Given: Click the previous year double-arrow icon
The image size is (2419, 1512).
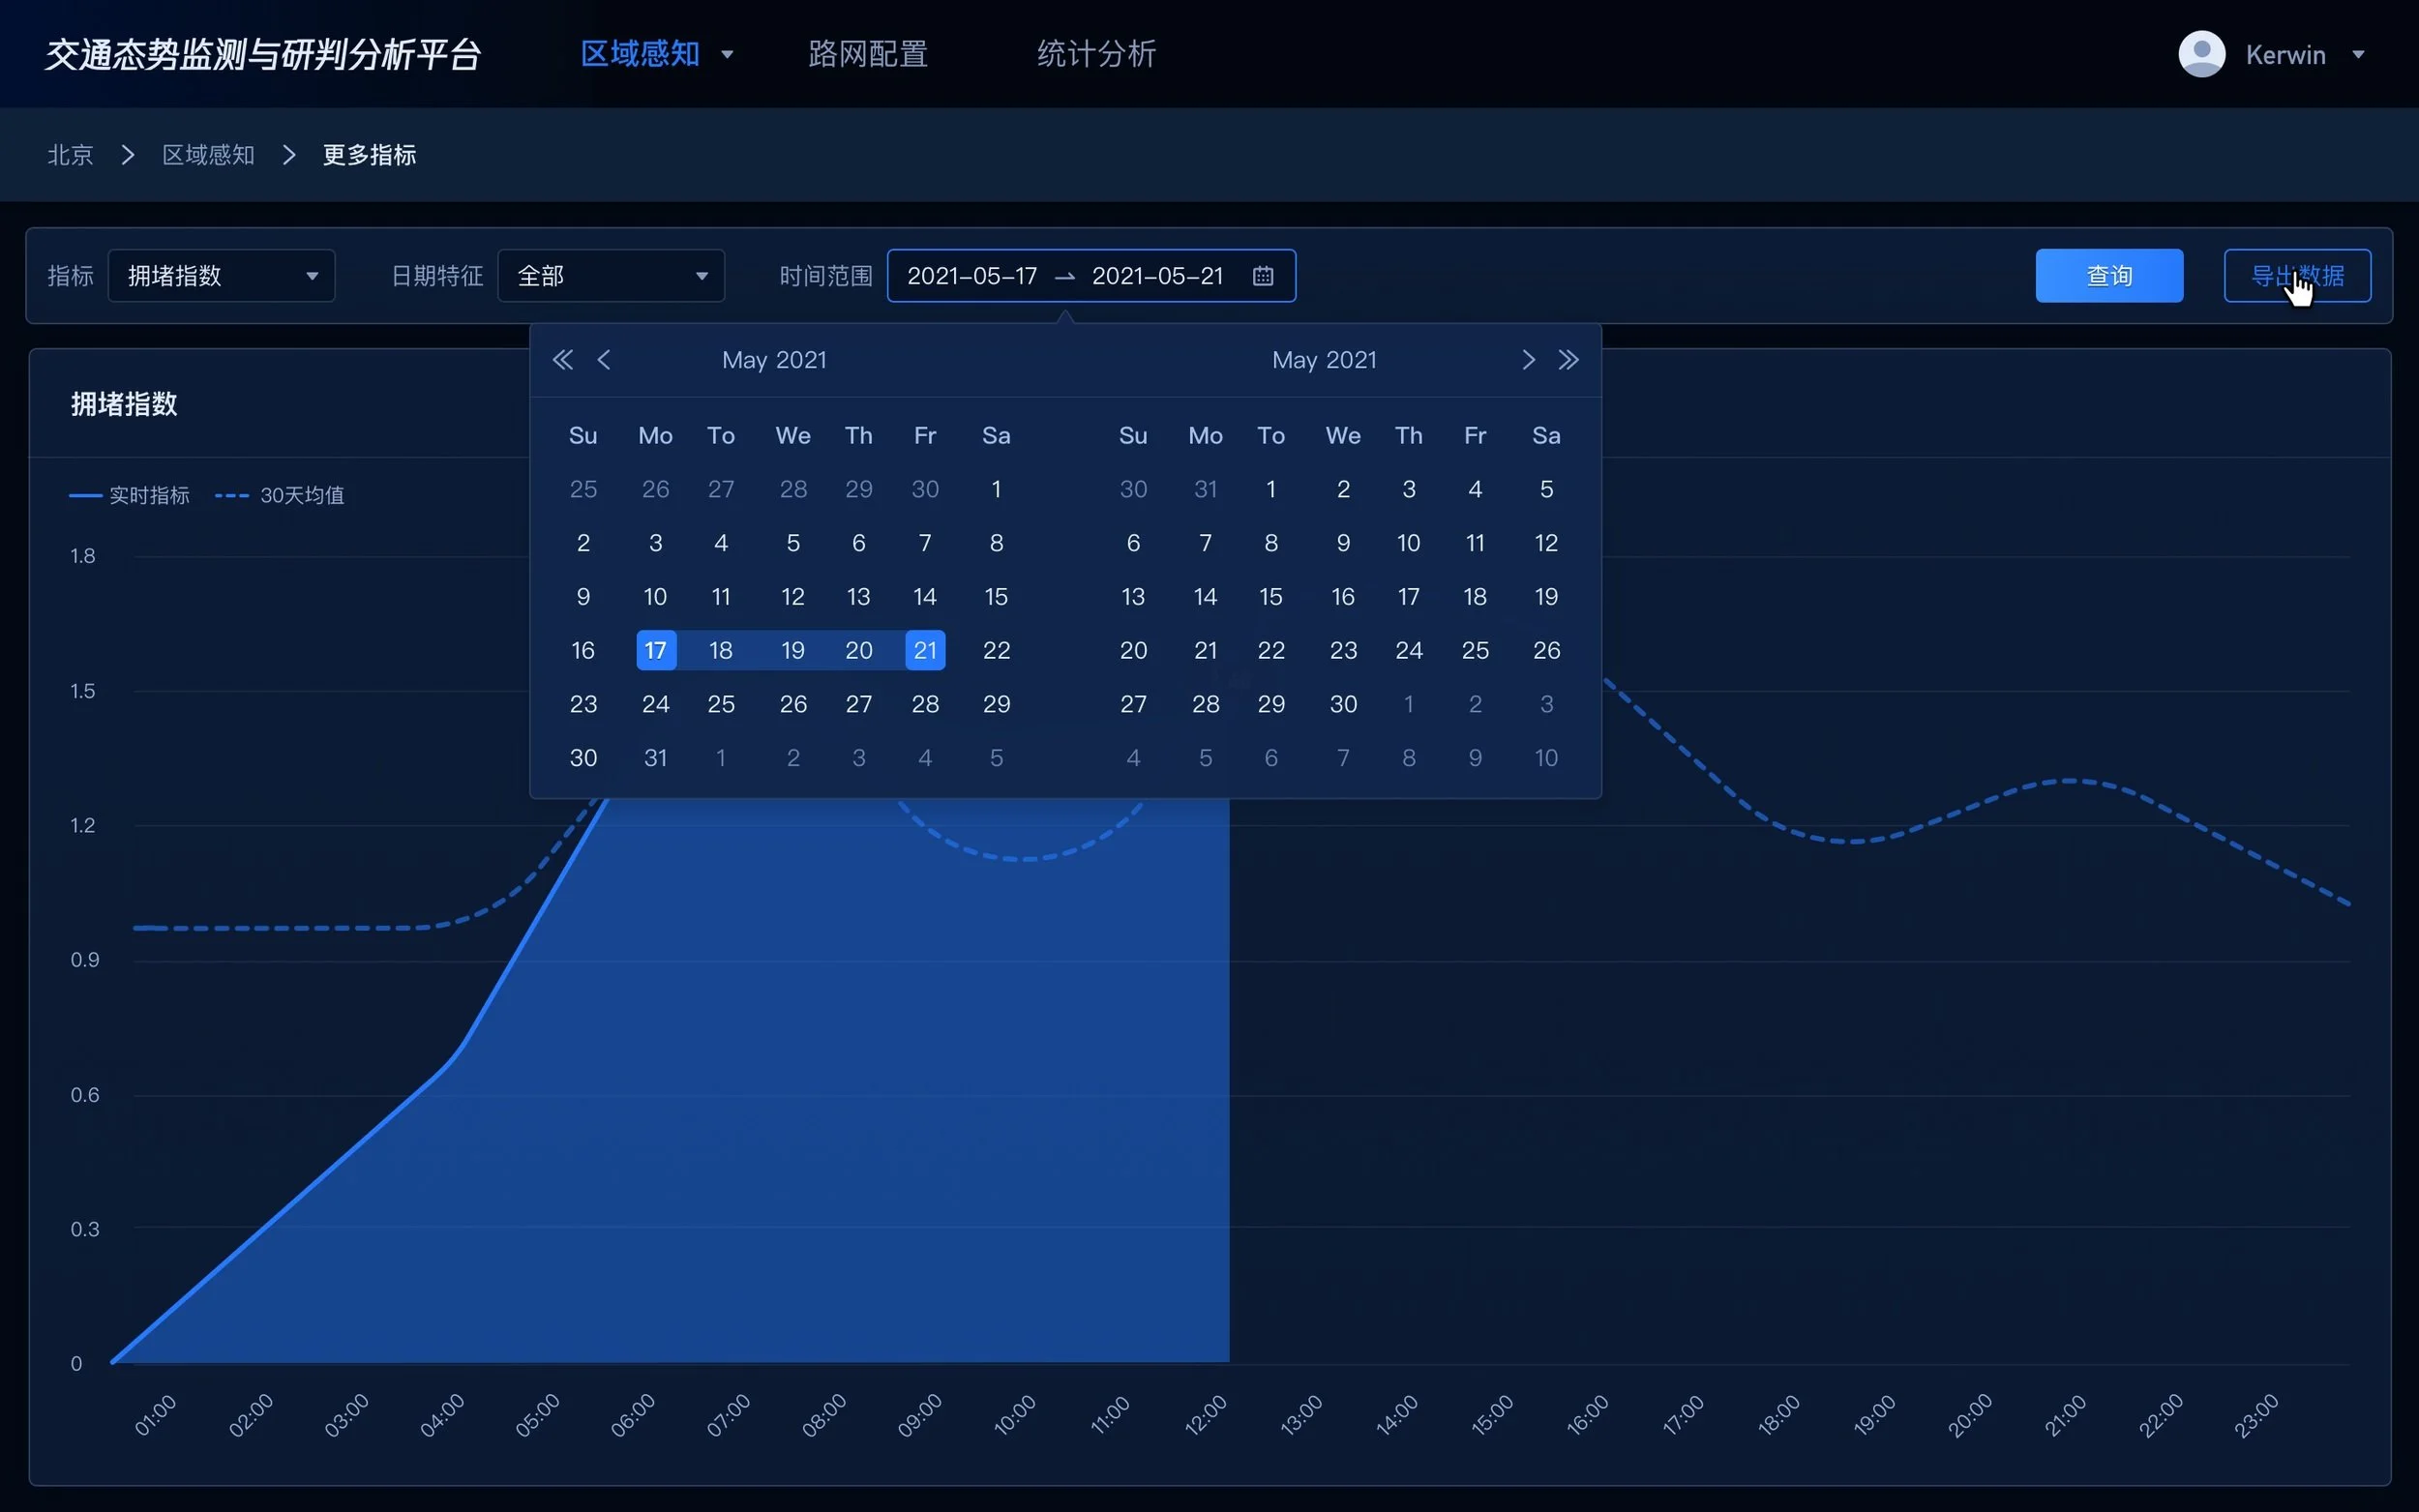Looking at the screenshot, I should click(562, 360).
